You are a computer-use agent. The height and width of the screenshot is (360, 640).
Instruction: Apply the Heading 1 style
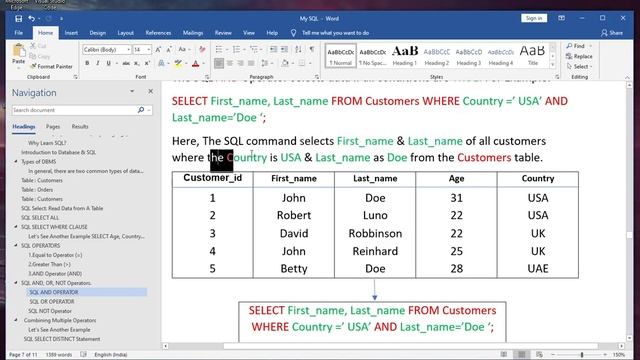click(404, 56)
